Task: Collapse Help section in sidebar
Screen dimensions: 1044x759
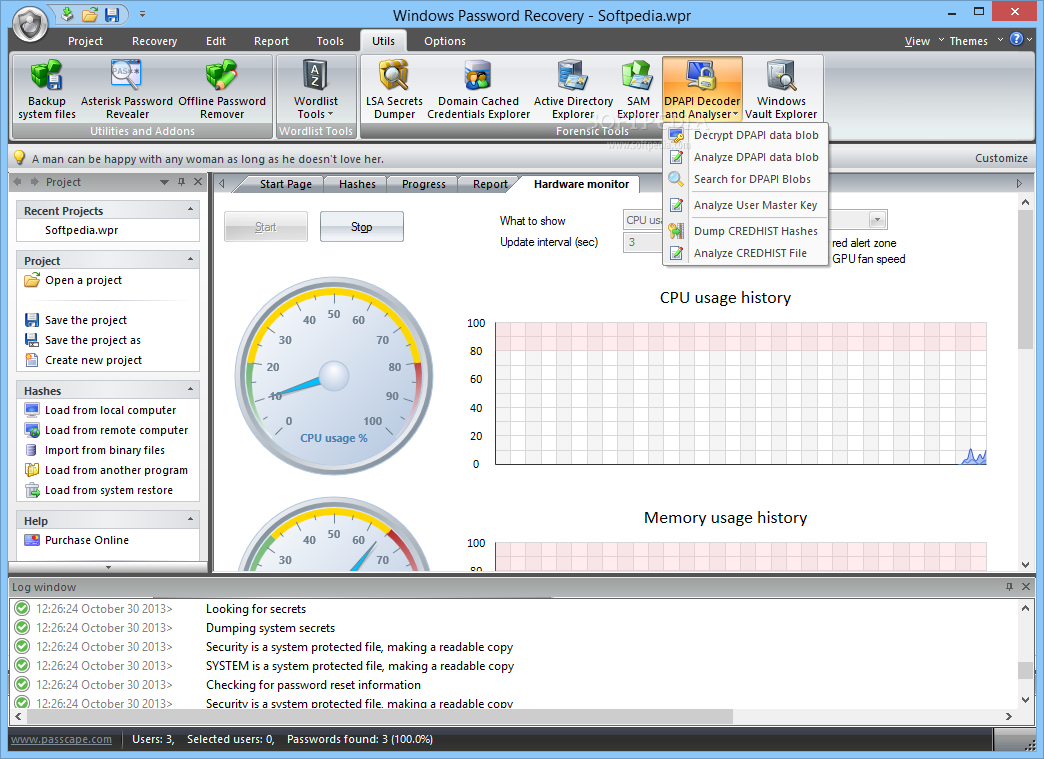Action: [x=190, y=519]
